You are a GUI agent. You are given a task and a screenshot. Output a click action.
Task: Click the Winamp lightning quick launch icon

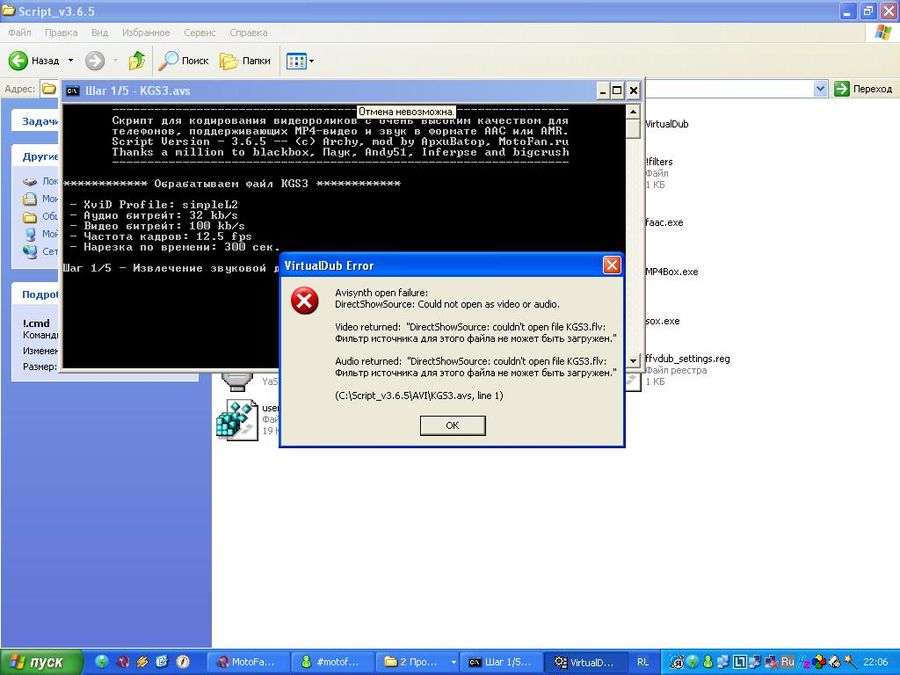point(142,662)
